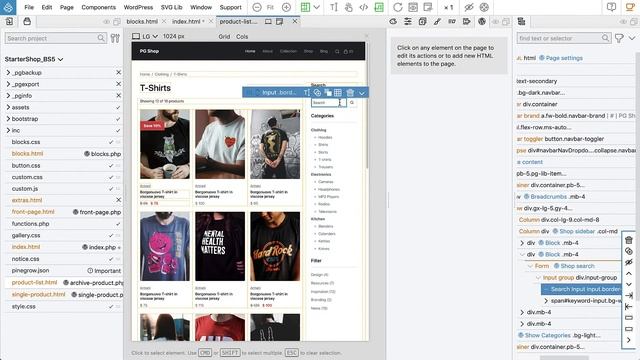Expand span#keyword-input tree node
The width and height of the screenshot is (640, 360).
pyautogui.click(x=546, y=301)
